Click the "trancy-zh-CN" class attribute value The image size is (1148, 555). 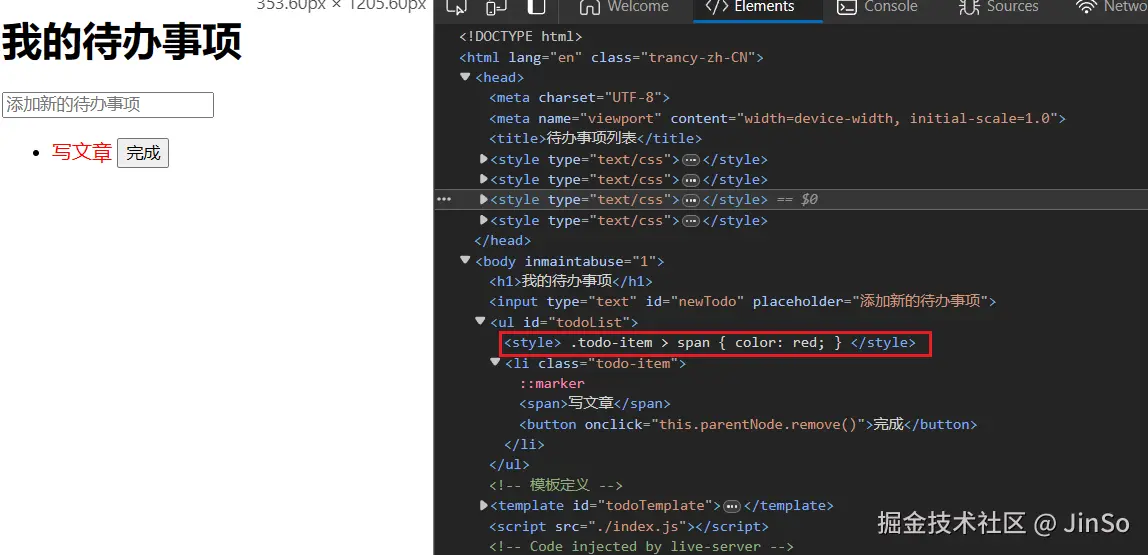click(x=698, y=57)
